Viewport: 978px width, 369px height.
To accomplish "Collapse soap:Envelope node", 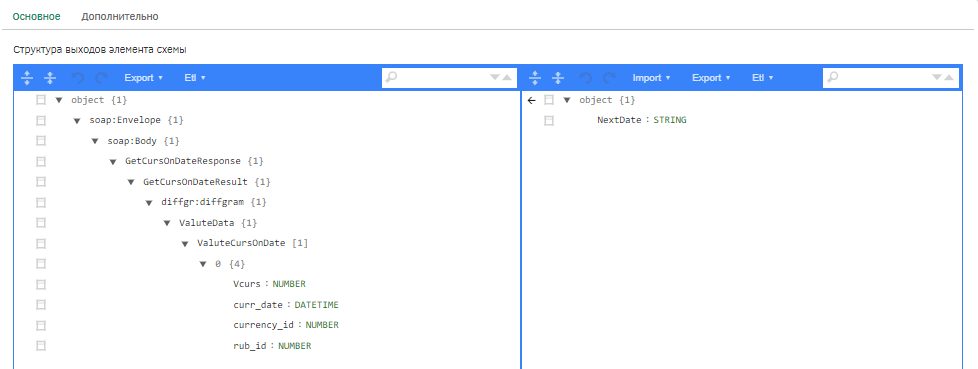I will click(x=77, y=120).
